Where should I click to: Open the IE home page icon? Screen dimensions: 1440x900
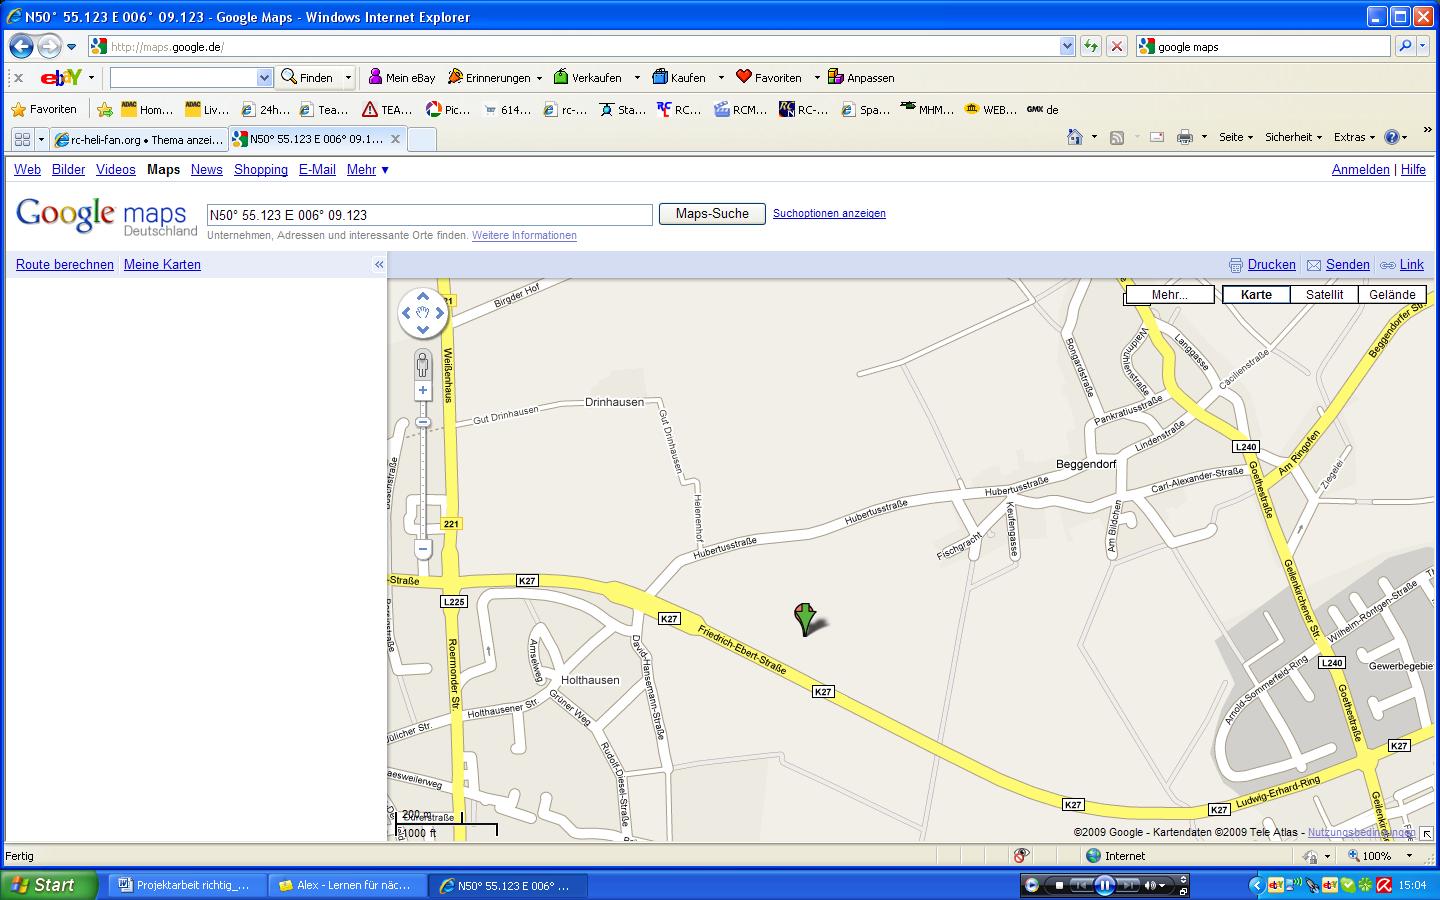click(x=1075, y=137)
